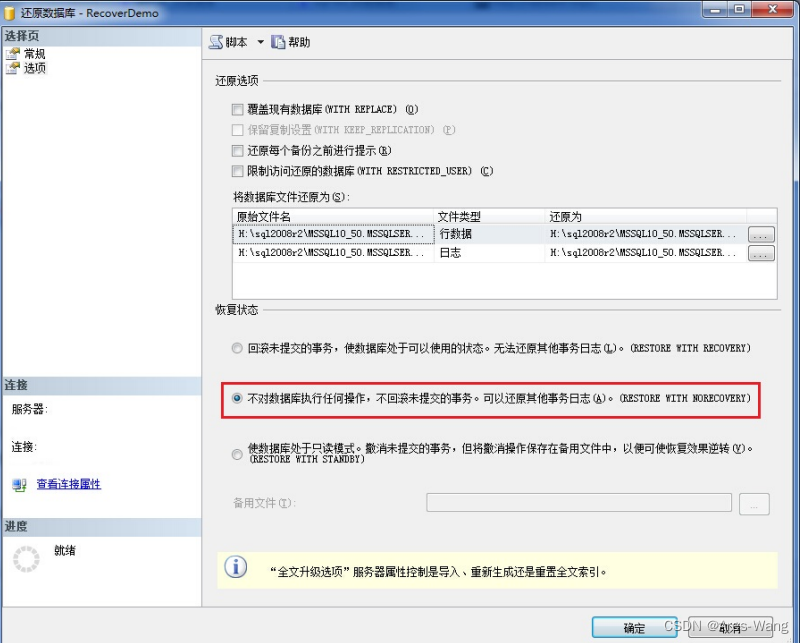The width and height of the screenshot is (804, 643).
Task: Select the 日志 file type cell
Action: (x=490, y=253)
